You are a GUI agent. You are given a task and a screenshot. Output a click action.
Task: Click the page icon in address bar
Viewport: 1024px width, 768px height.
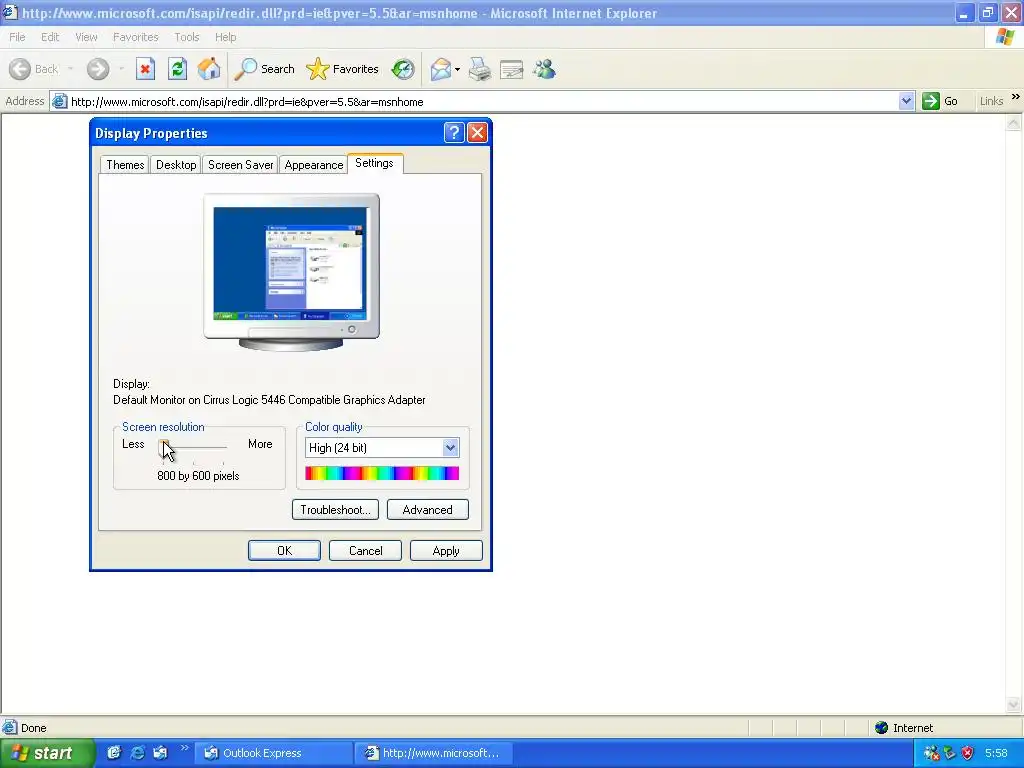(59, 101)
